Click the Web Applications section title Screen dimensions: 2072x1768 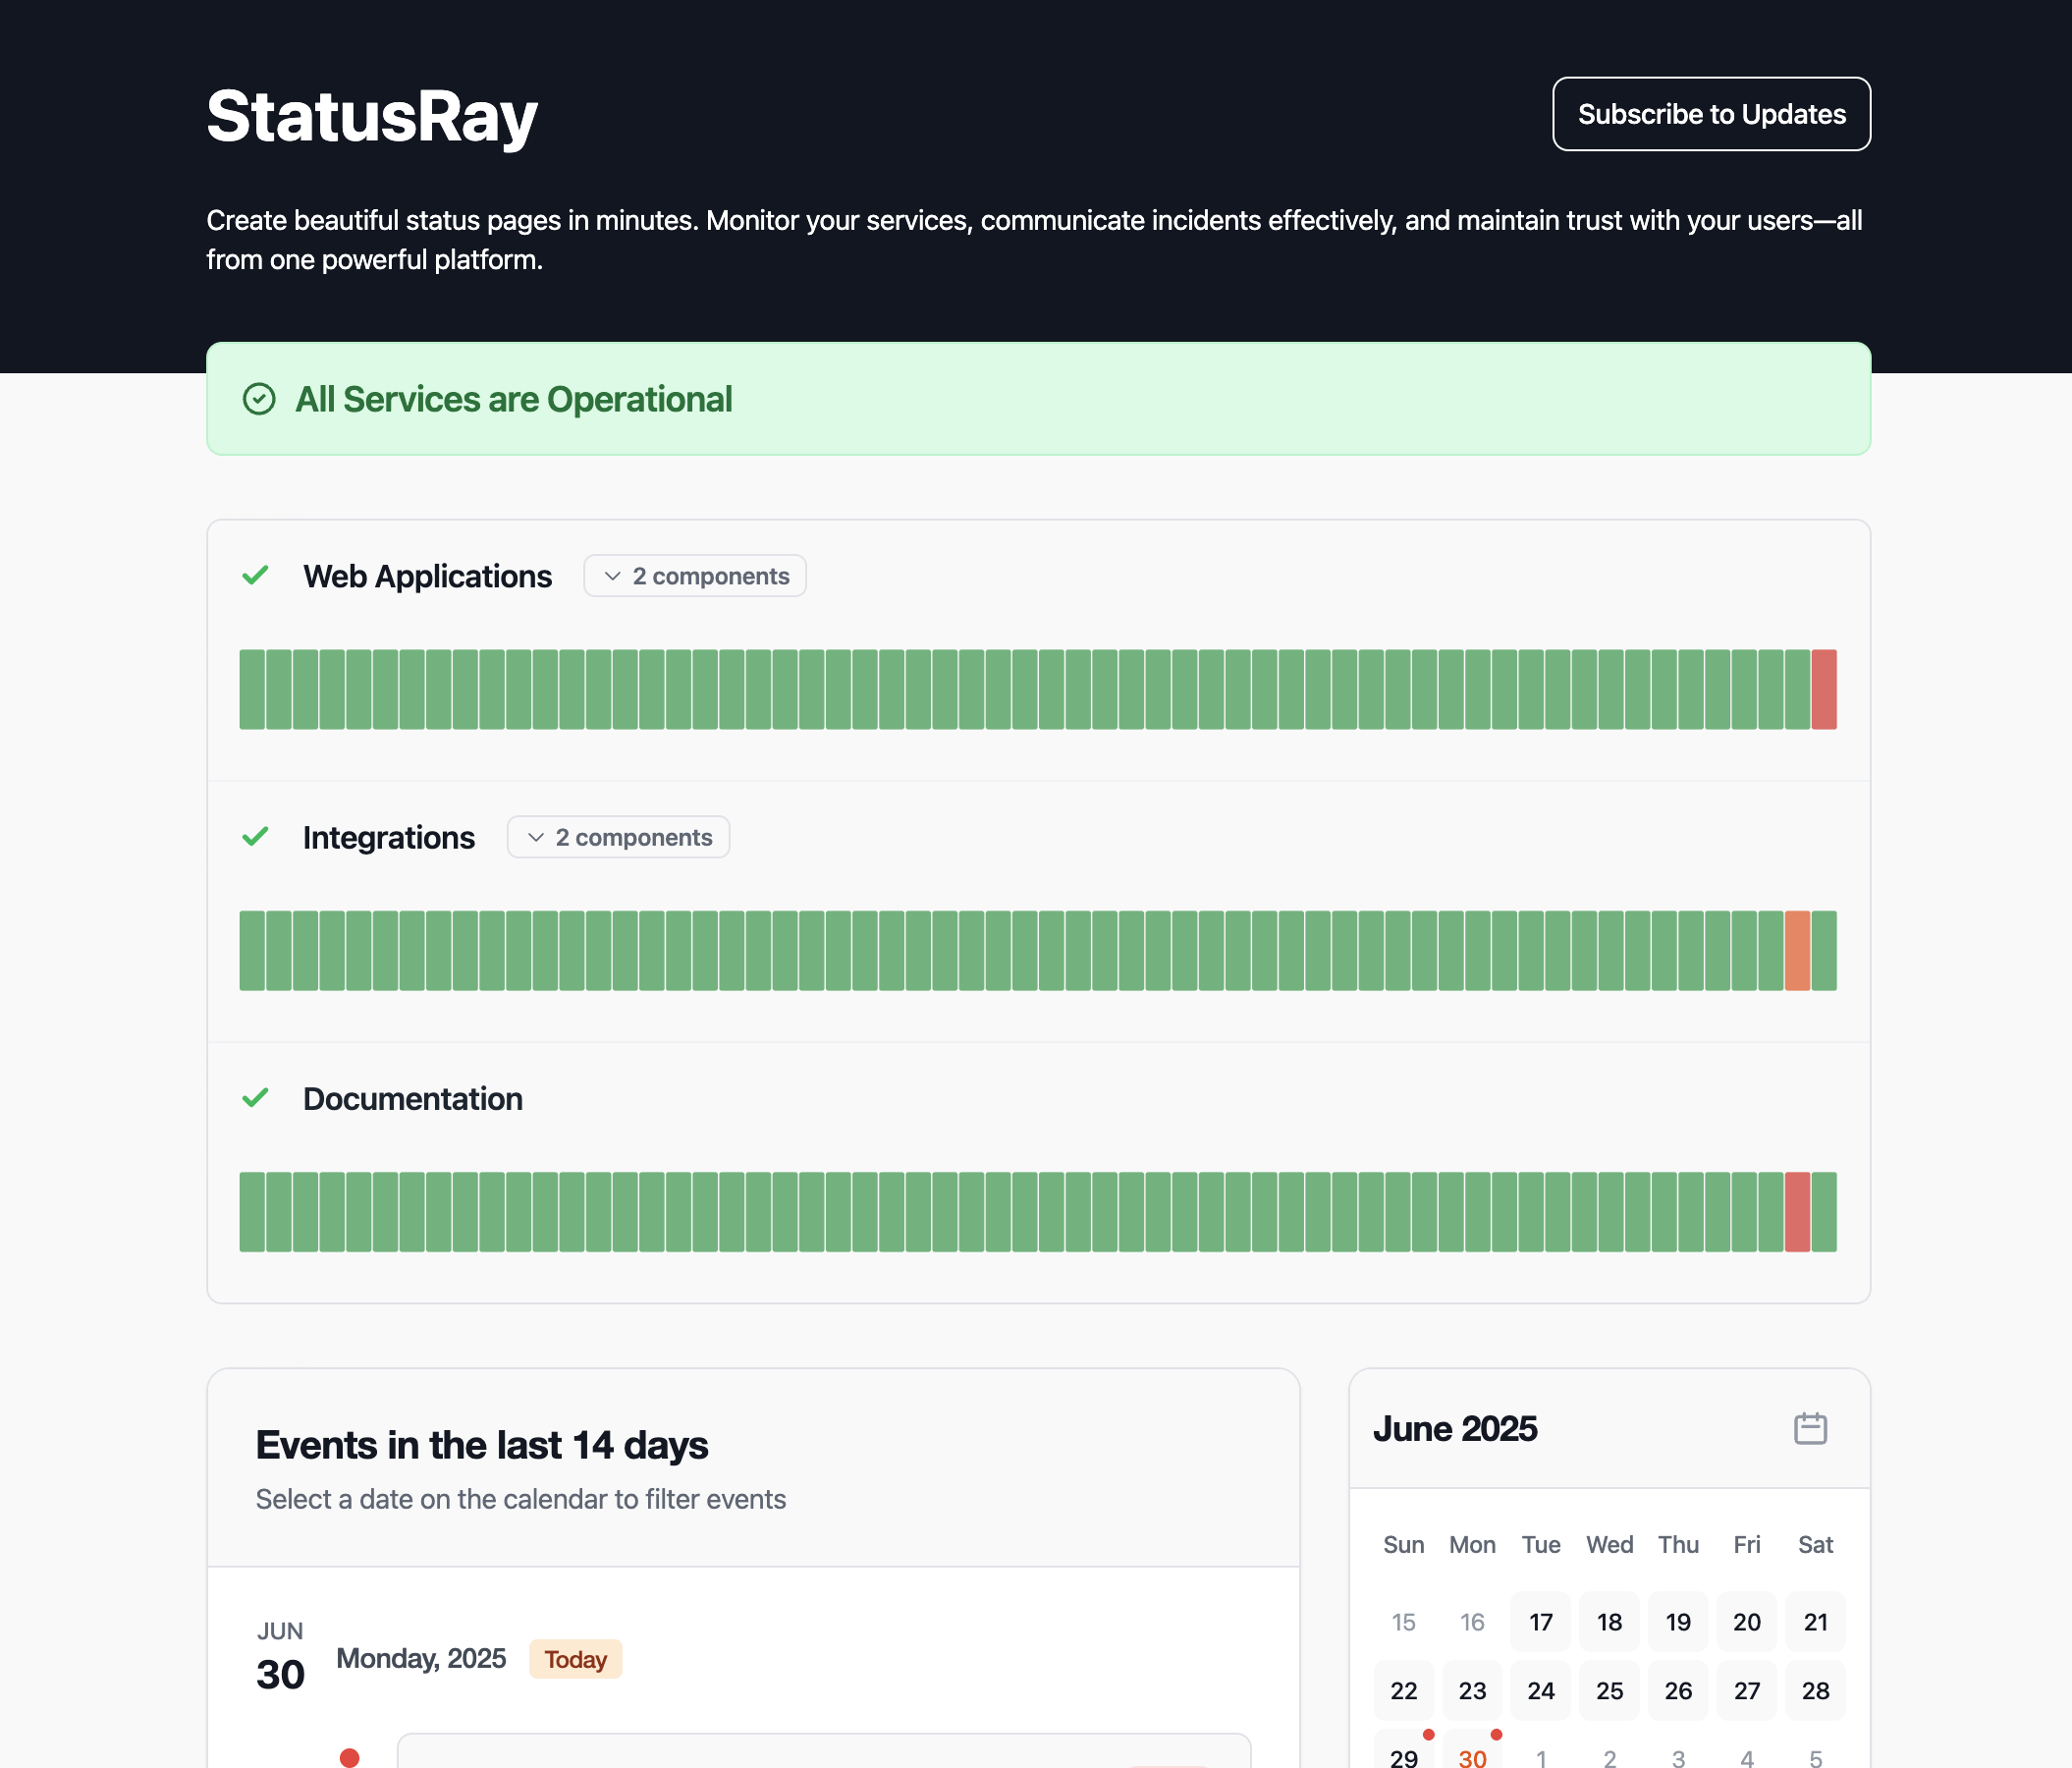point(427,576)
